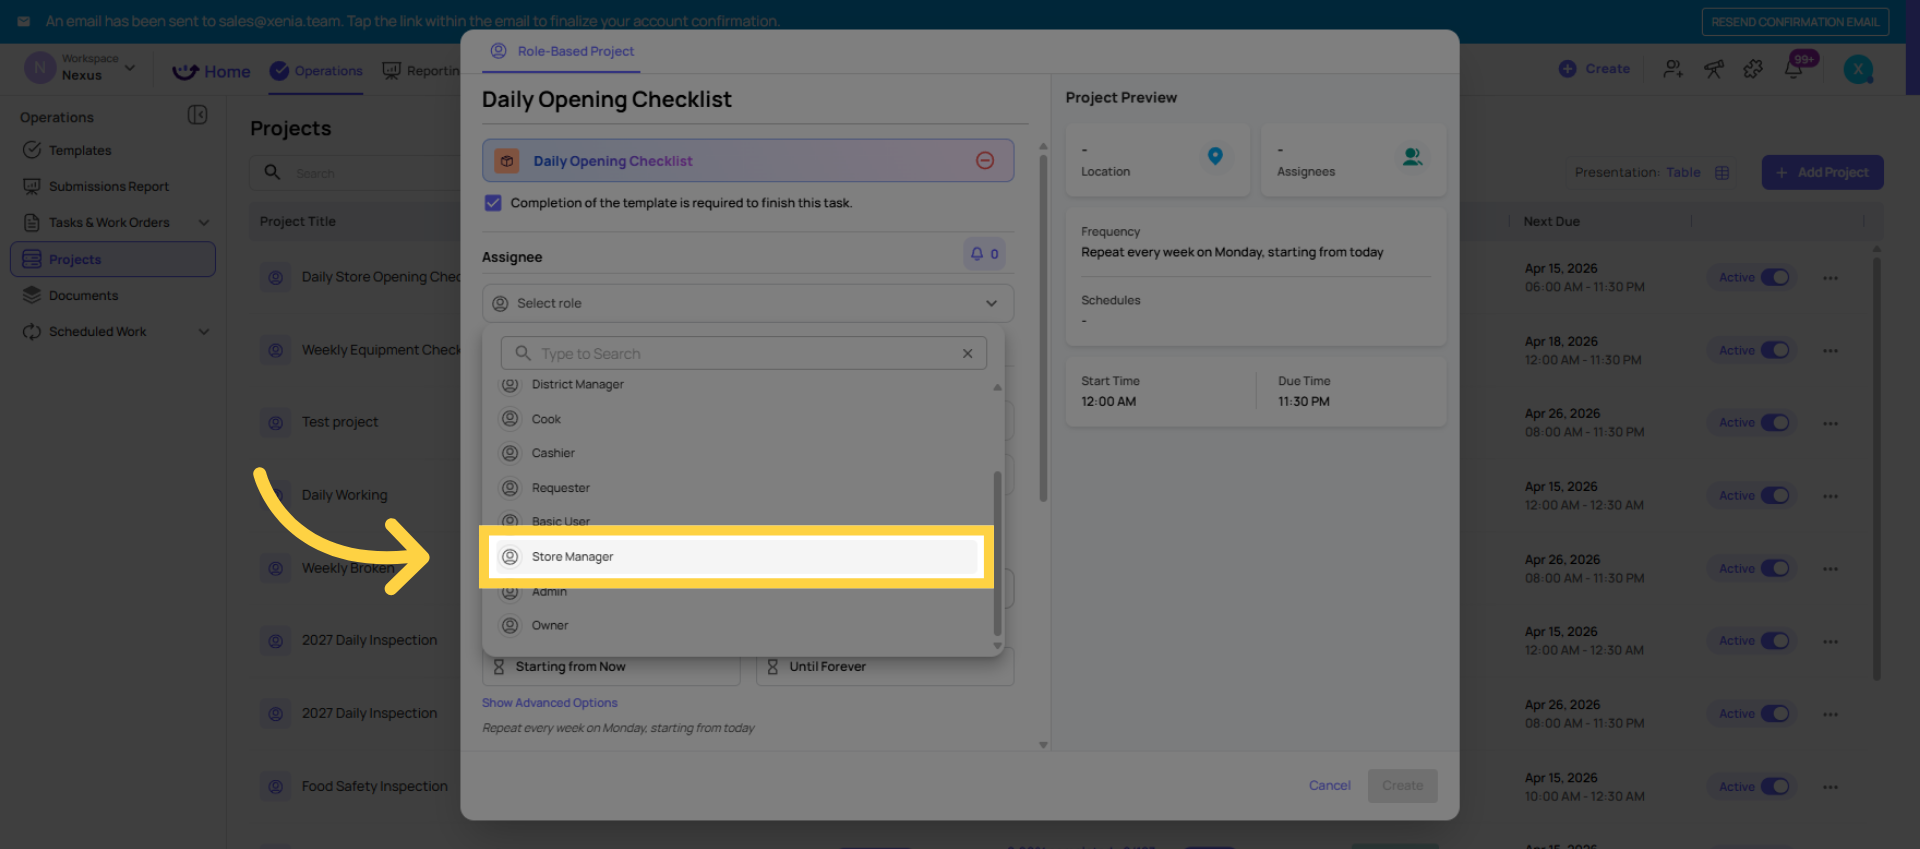Toggle Active switch for Daily Working project

1775,495
